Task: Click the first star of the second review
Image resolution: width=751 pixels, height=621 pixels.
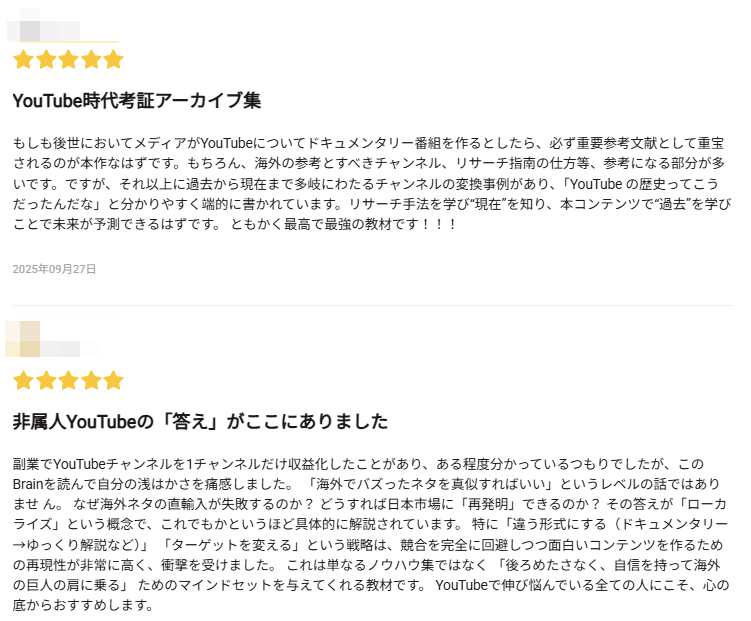Action: tap(23, 381)
